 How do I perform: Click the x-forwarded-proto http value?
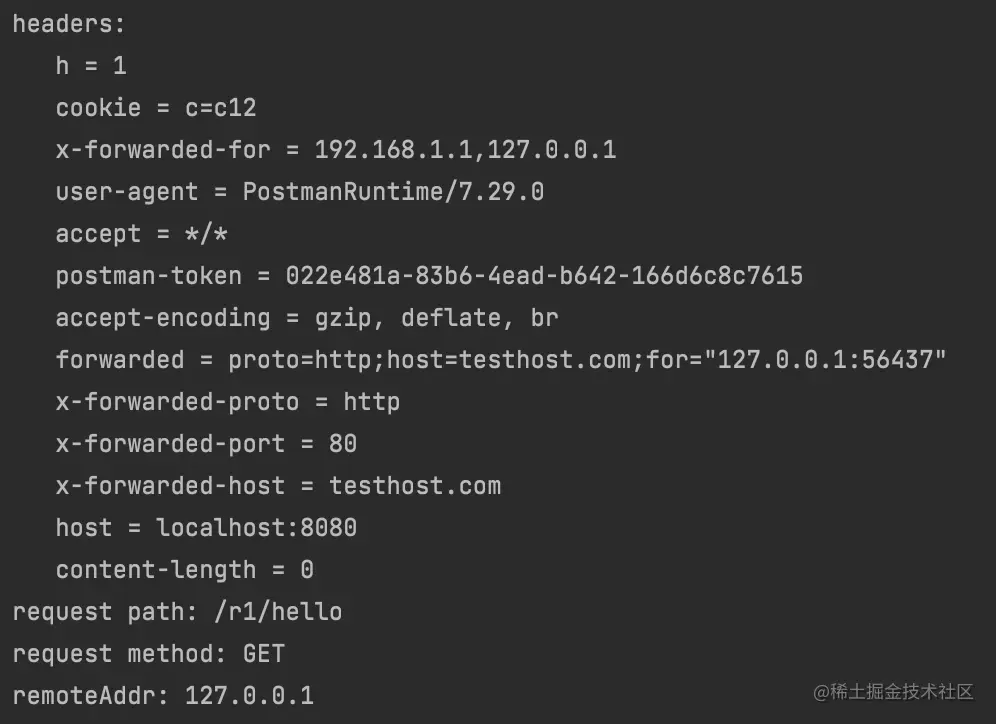(x=372, y=402)
